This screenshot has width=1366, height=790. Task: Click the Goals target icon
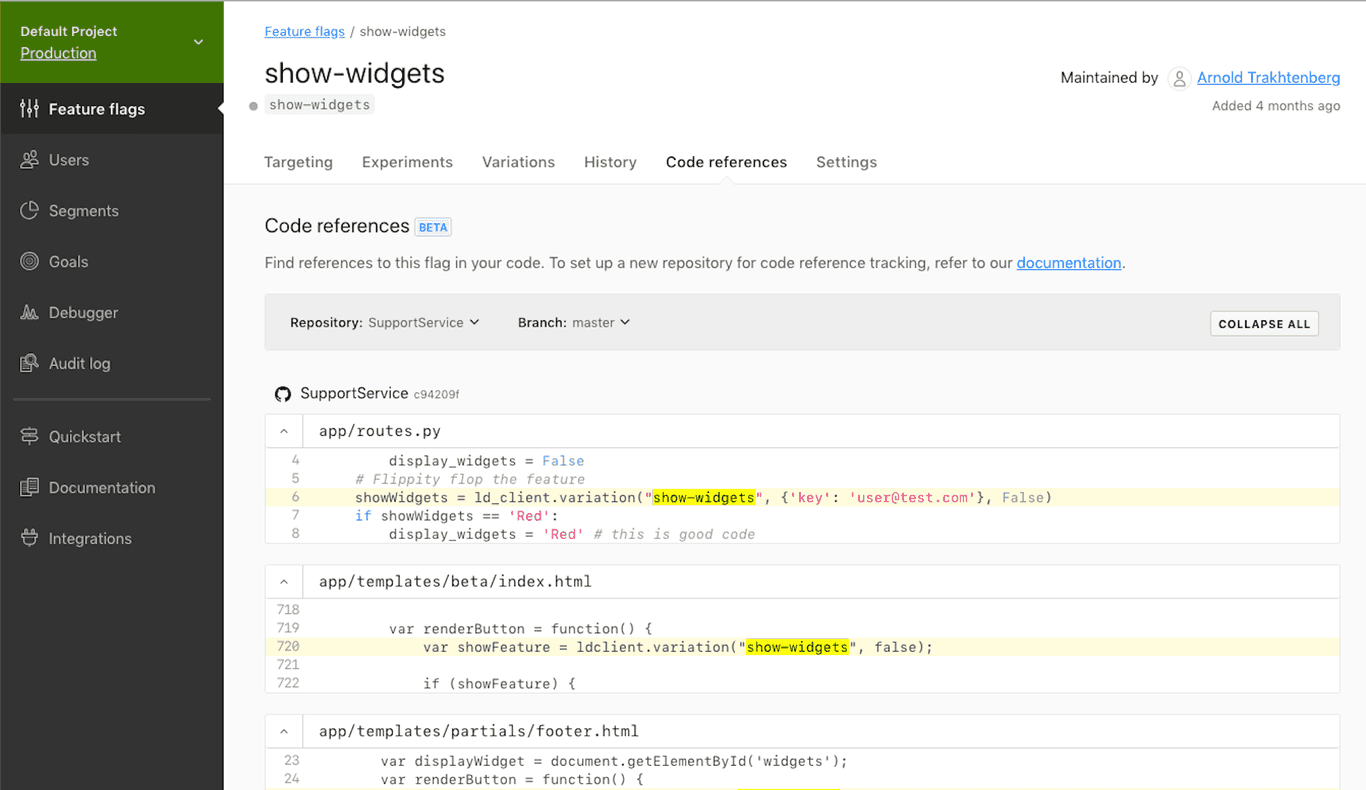pyautogui.click(x=31, y=261)
